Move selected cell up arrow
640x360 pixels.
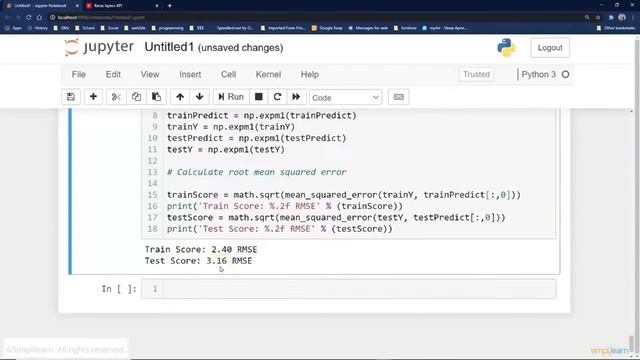coord(180,97)
